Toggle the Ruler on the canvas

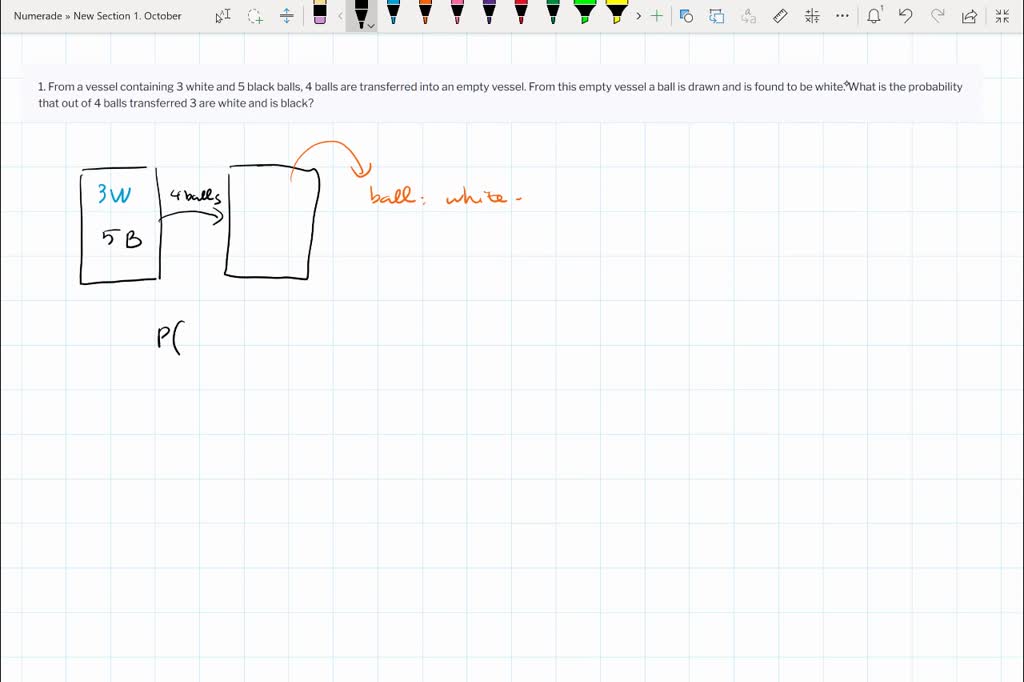click(781, 16)
